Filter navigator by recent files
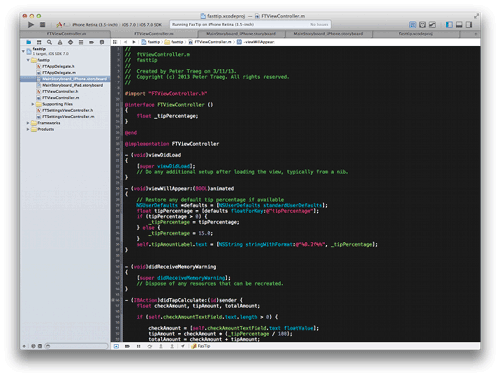The height and width of the screenshot is (377, 500). (x=33, y=346)
